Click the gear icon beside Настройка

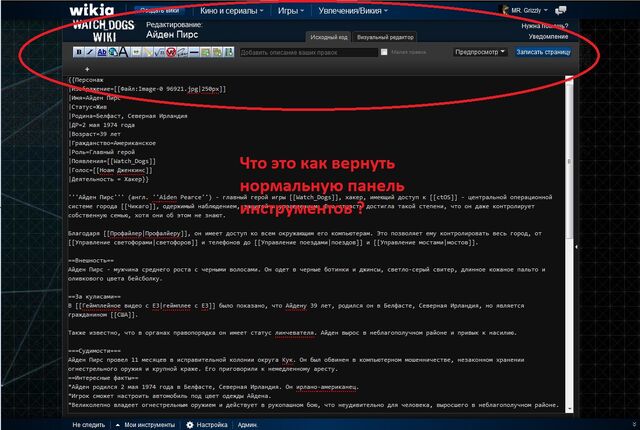click(x=190, y=425)
